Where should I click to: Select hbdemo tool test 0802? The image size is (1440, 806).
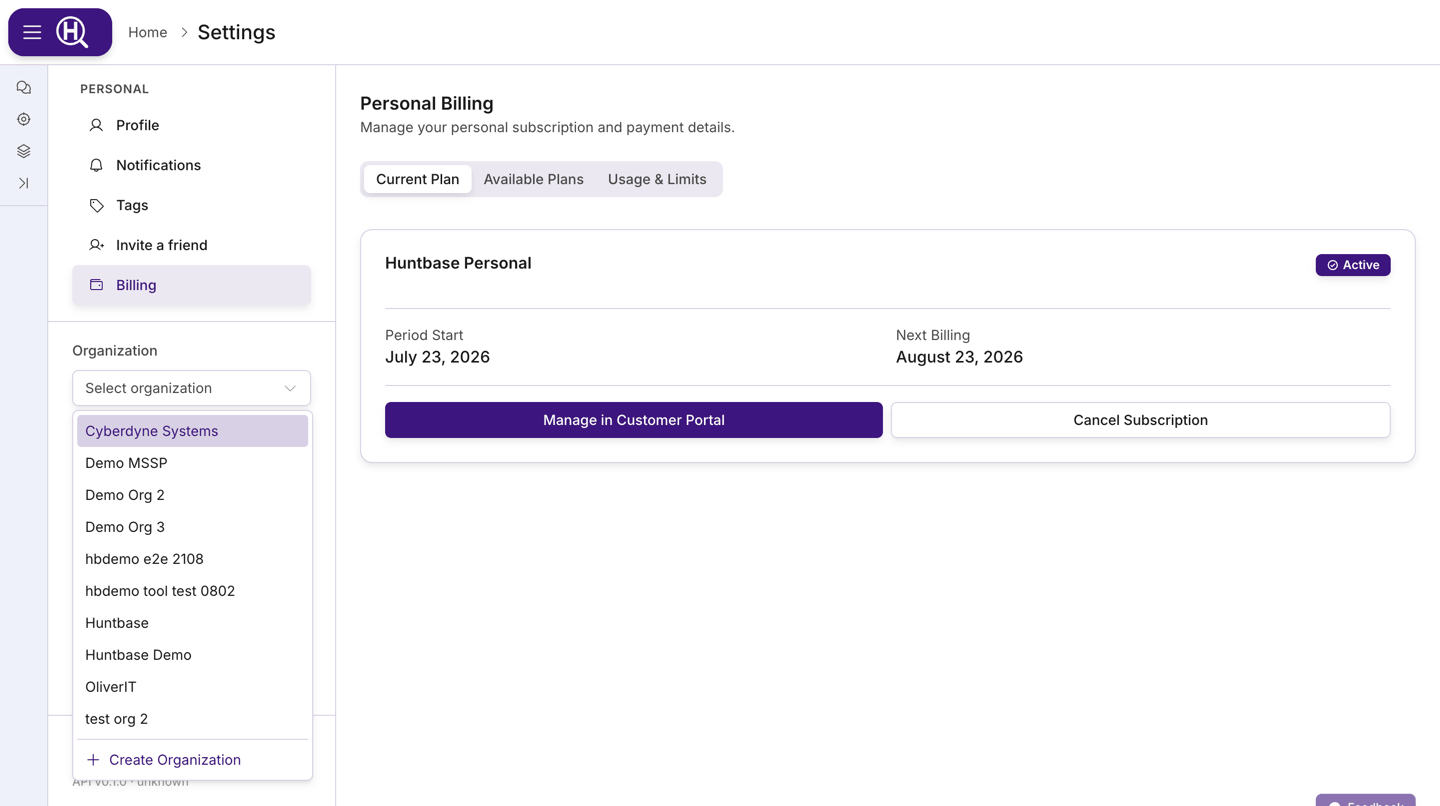pos(192,591)
